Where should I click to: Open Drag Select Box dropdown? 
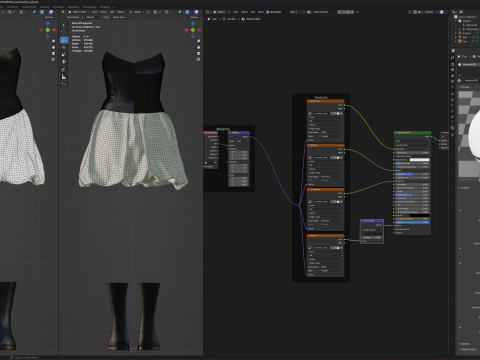point(119,17)
